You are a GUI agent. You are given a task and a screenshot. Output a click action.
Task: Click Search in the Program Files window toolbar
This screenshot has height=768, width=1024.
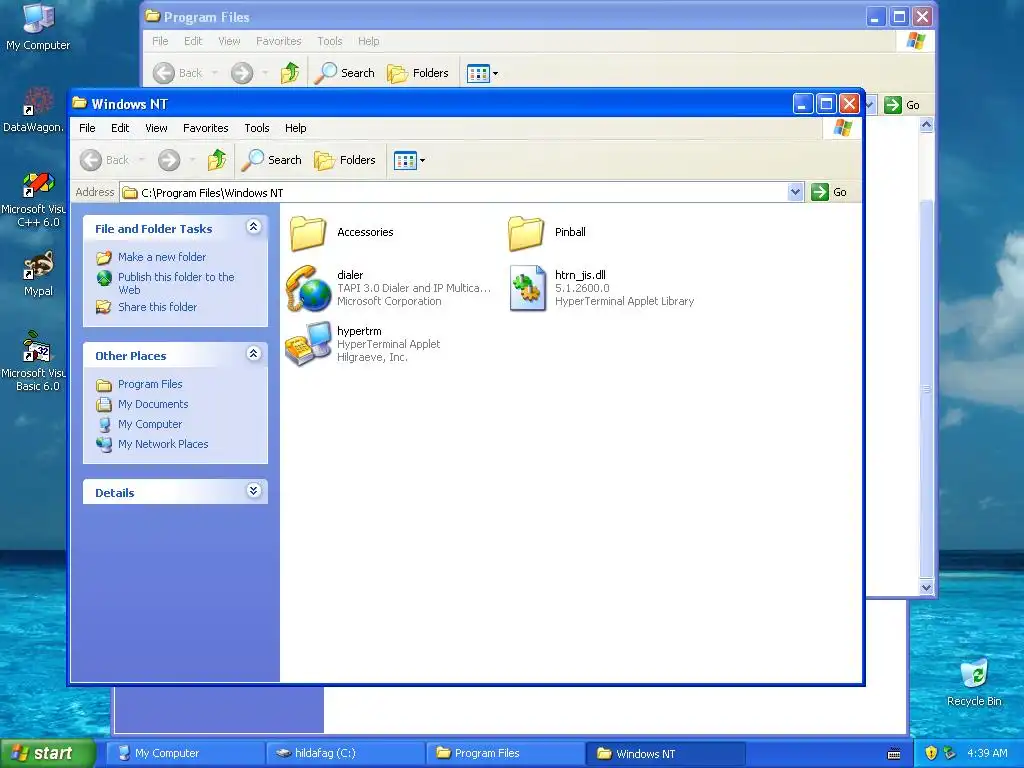(345, 73)
